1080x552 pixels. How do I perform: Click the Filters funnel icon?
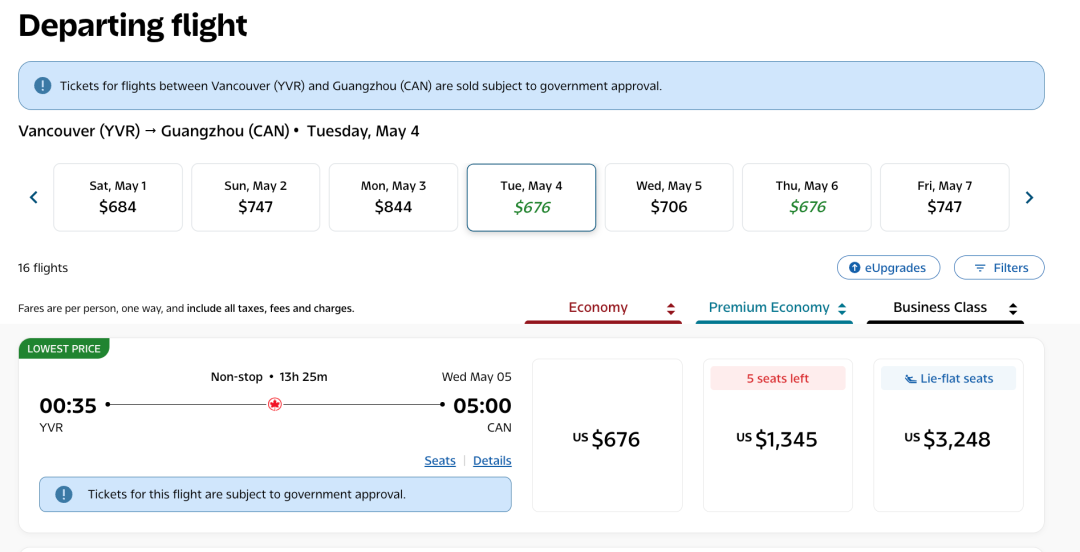click(x=980, y=268)
